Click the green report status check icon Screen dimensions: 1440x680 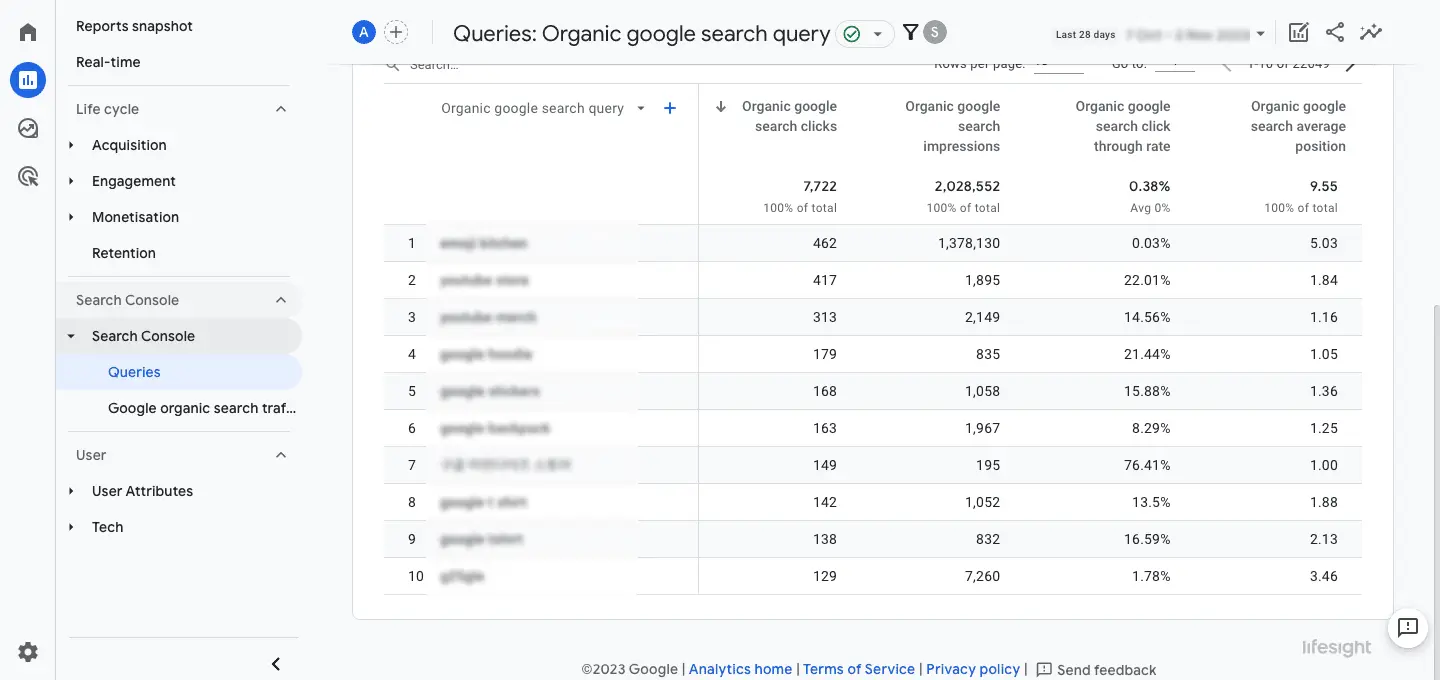pyautogui.click(x=851, y=34)
